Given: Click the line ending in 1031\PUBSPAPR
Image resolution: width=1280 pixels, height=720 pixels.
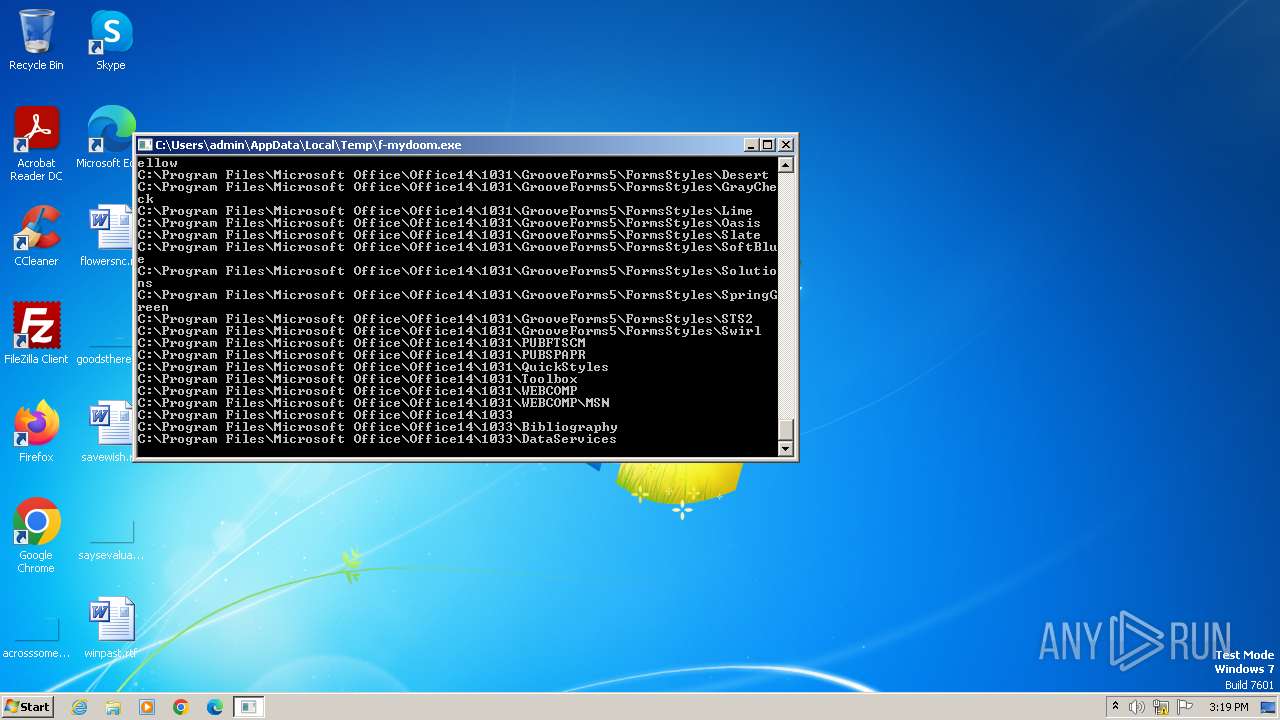Looking at the screenshot, I should click(361, 355).
